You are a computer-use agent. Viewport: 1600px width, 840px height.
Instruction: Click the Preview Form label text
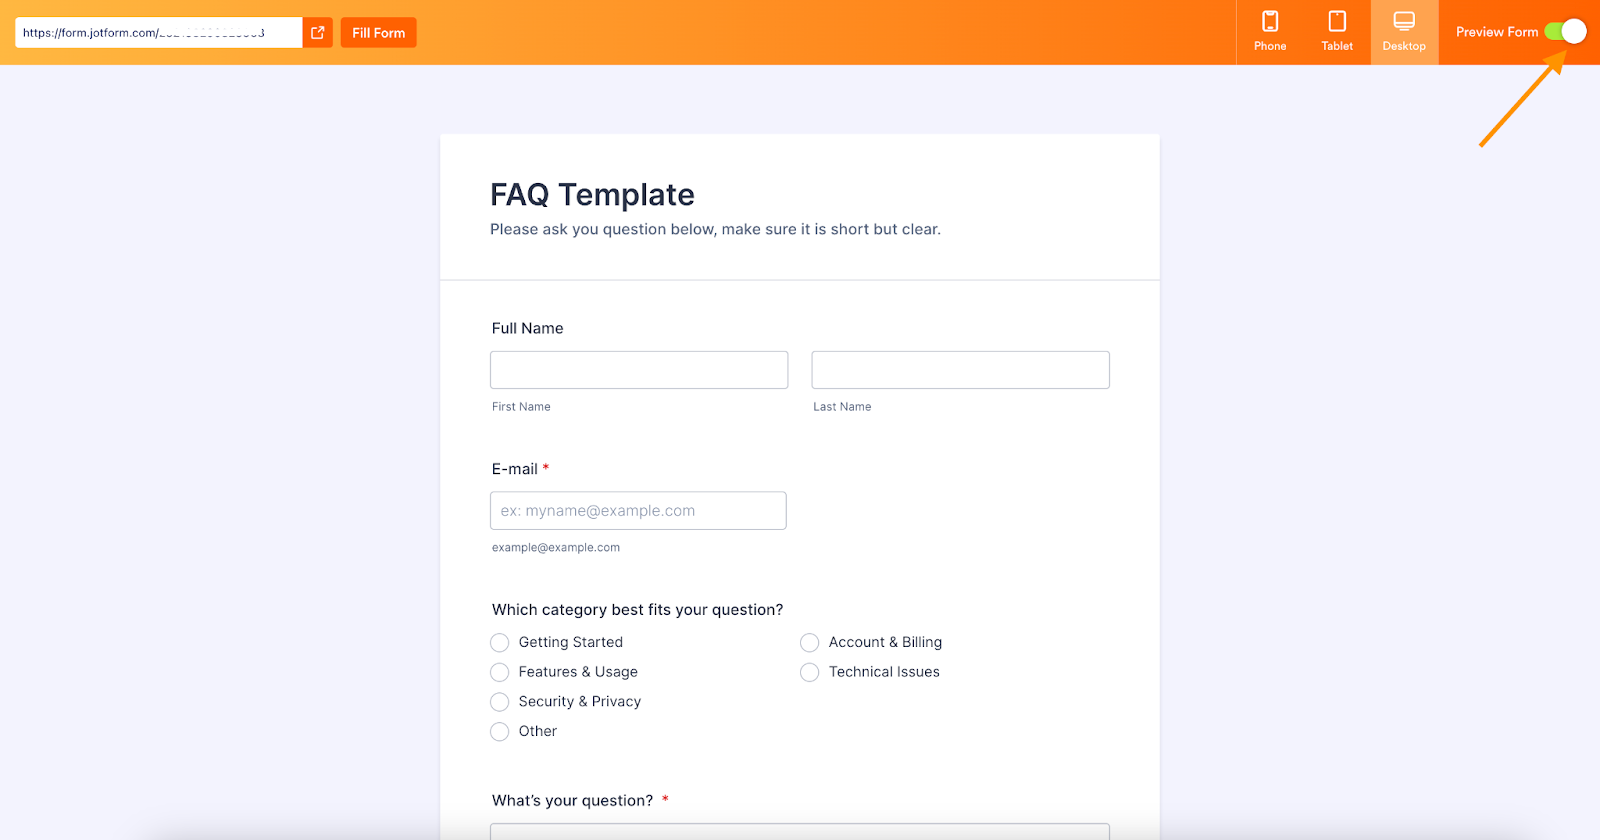point(1496,32)
